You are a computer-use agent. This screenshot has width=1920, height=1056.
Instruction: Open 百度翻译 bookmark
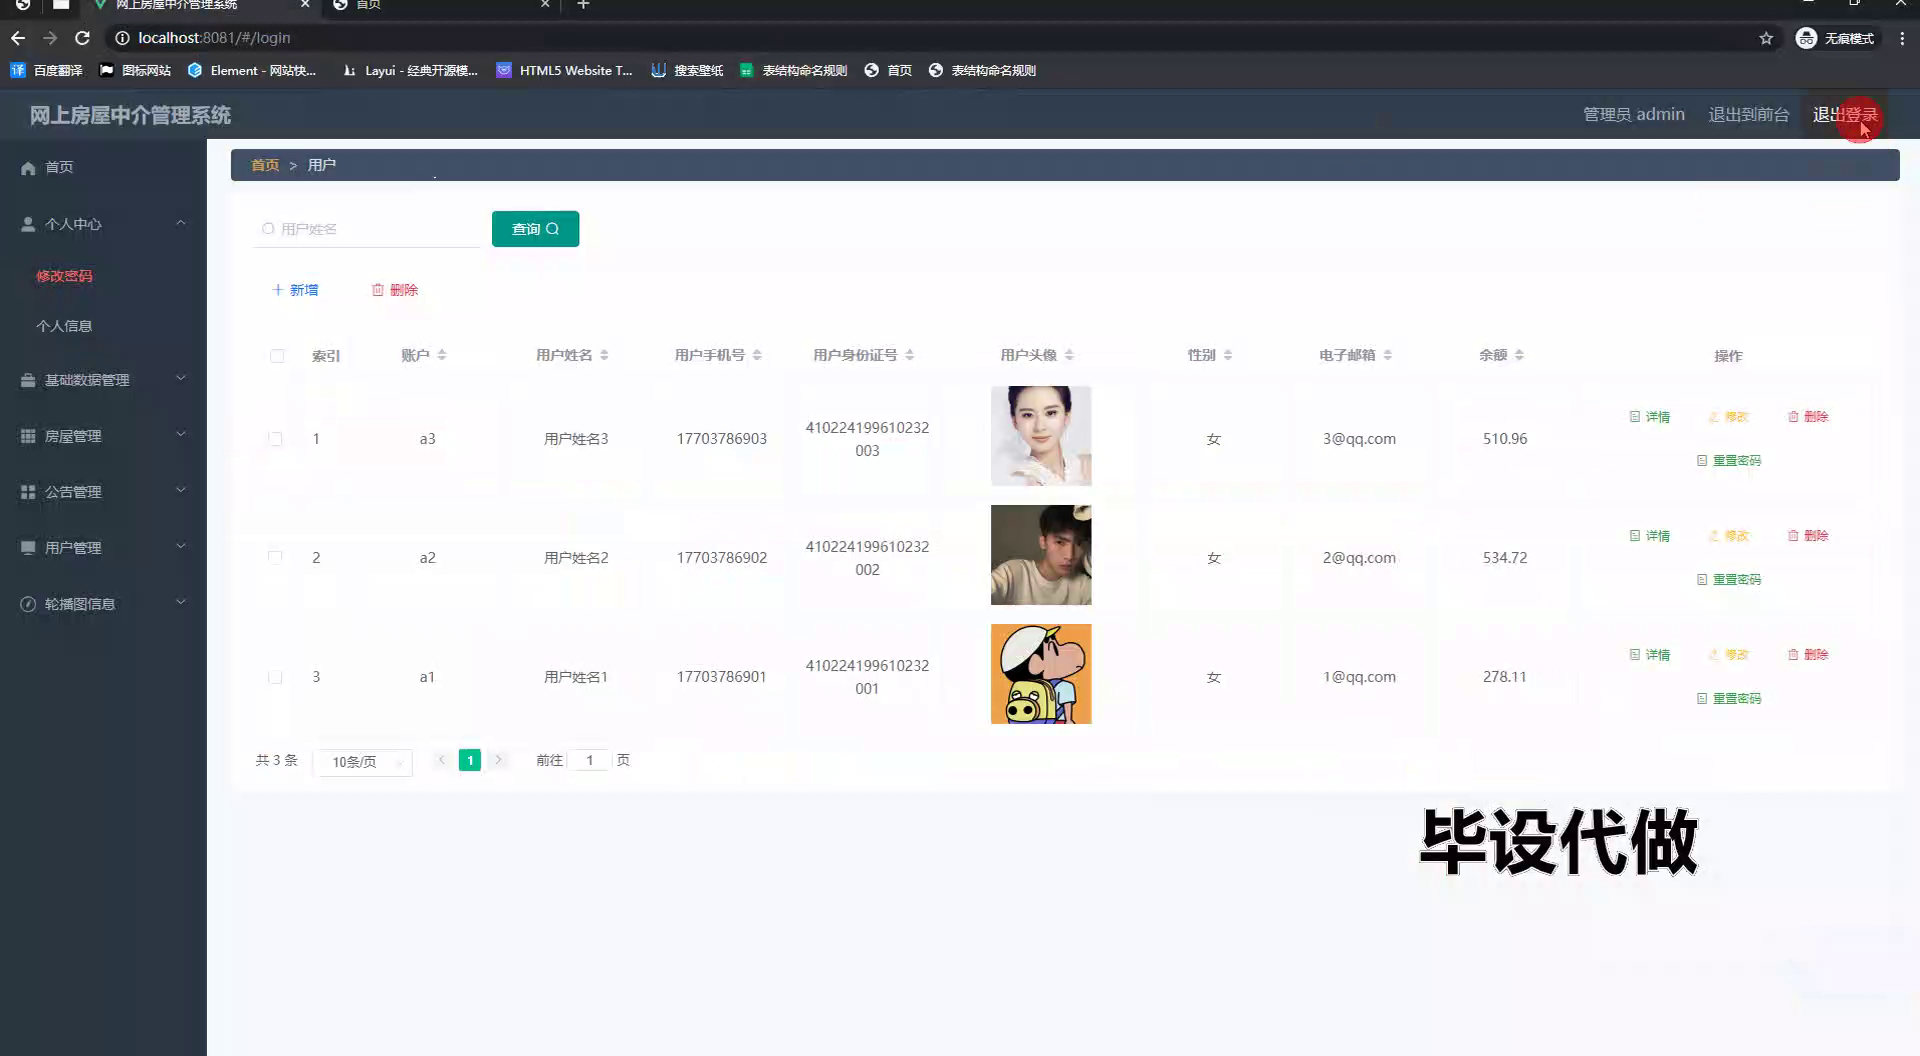[47, 70]
